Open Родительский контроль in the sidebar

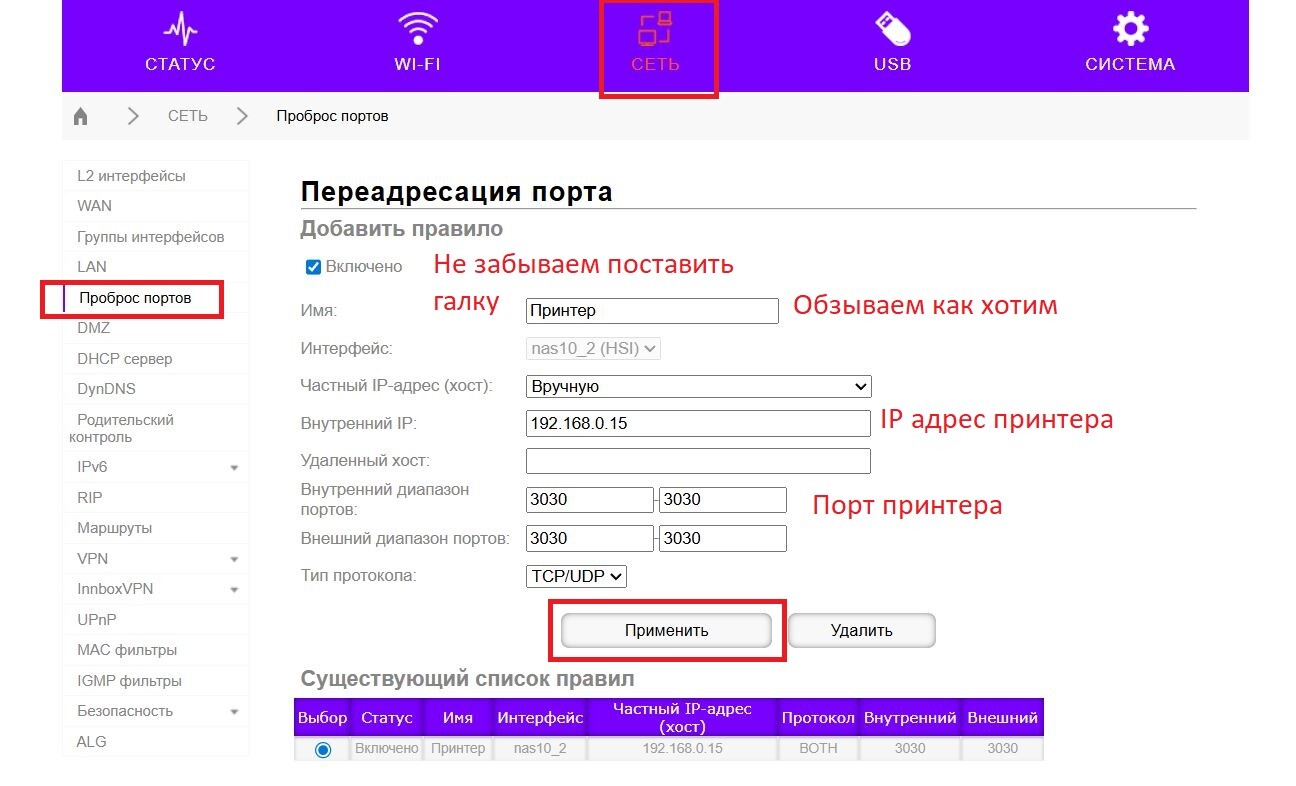pos(121,428)
